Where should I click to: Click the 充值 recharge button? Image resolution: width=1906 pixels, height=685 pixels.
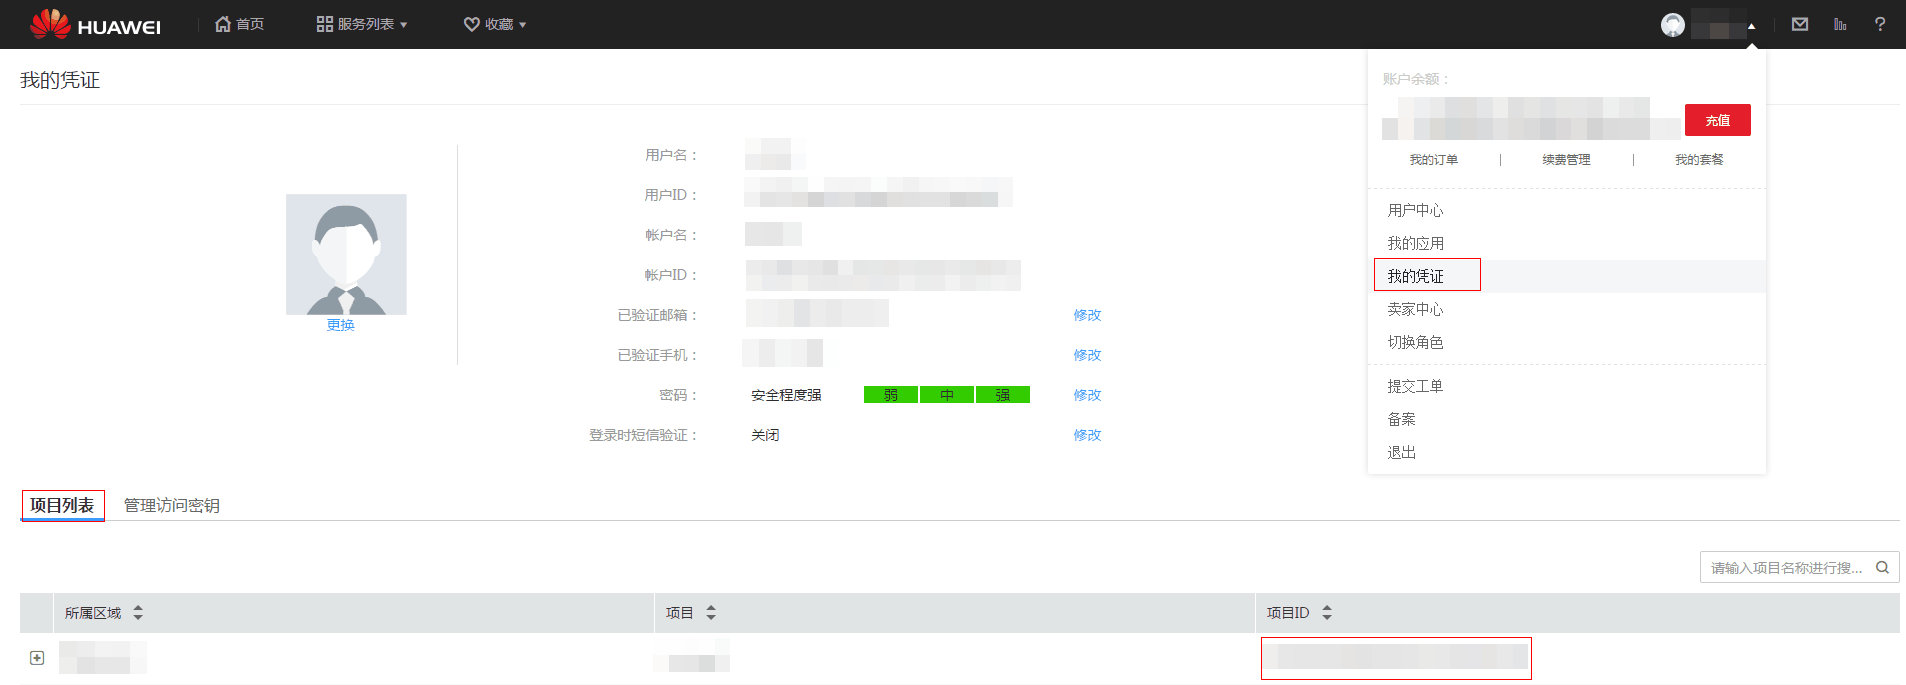click(1718, 120)
